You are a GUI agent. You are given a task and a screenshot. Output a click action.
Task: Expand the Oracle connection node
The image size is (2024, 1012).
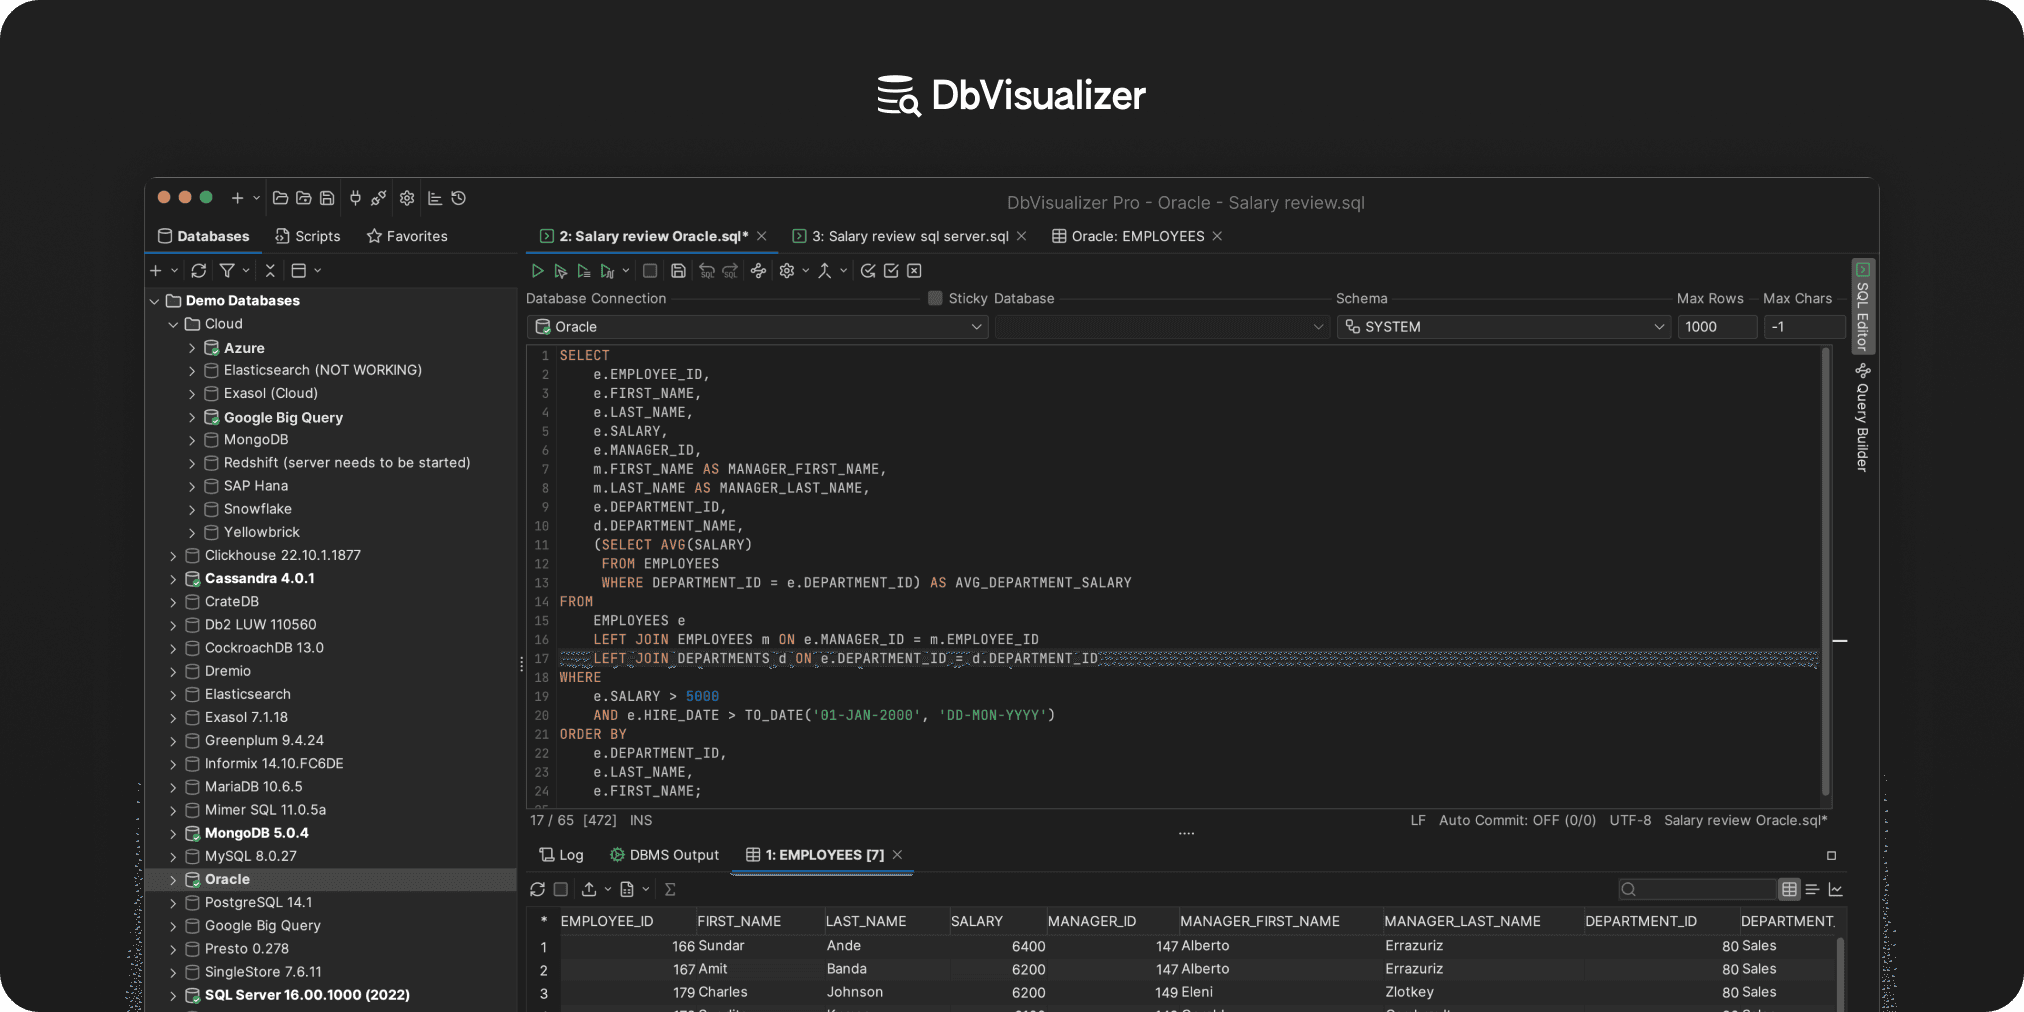(173, 880)
